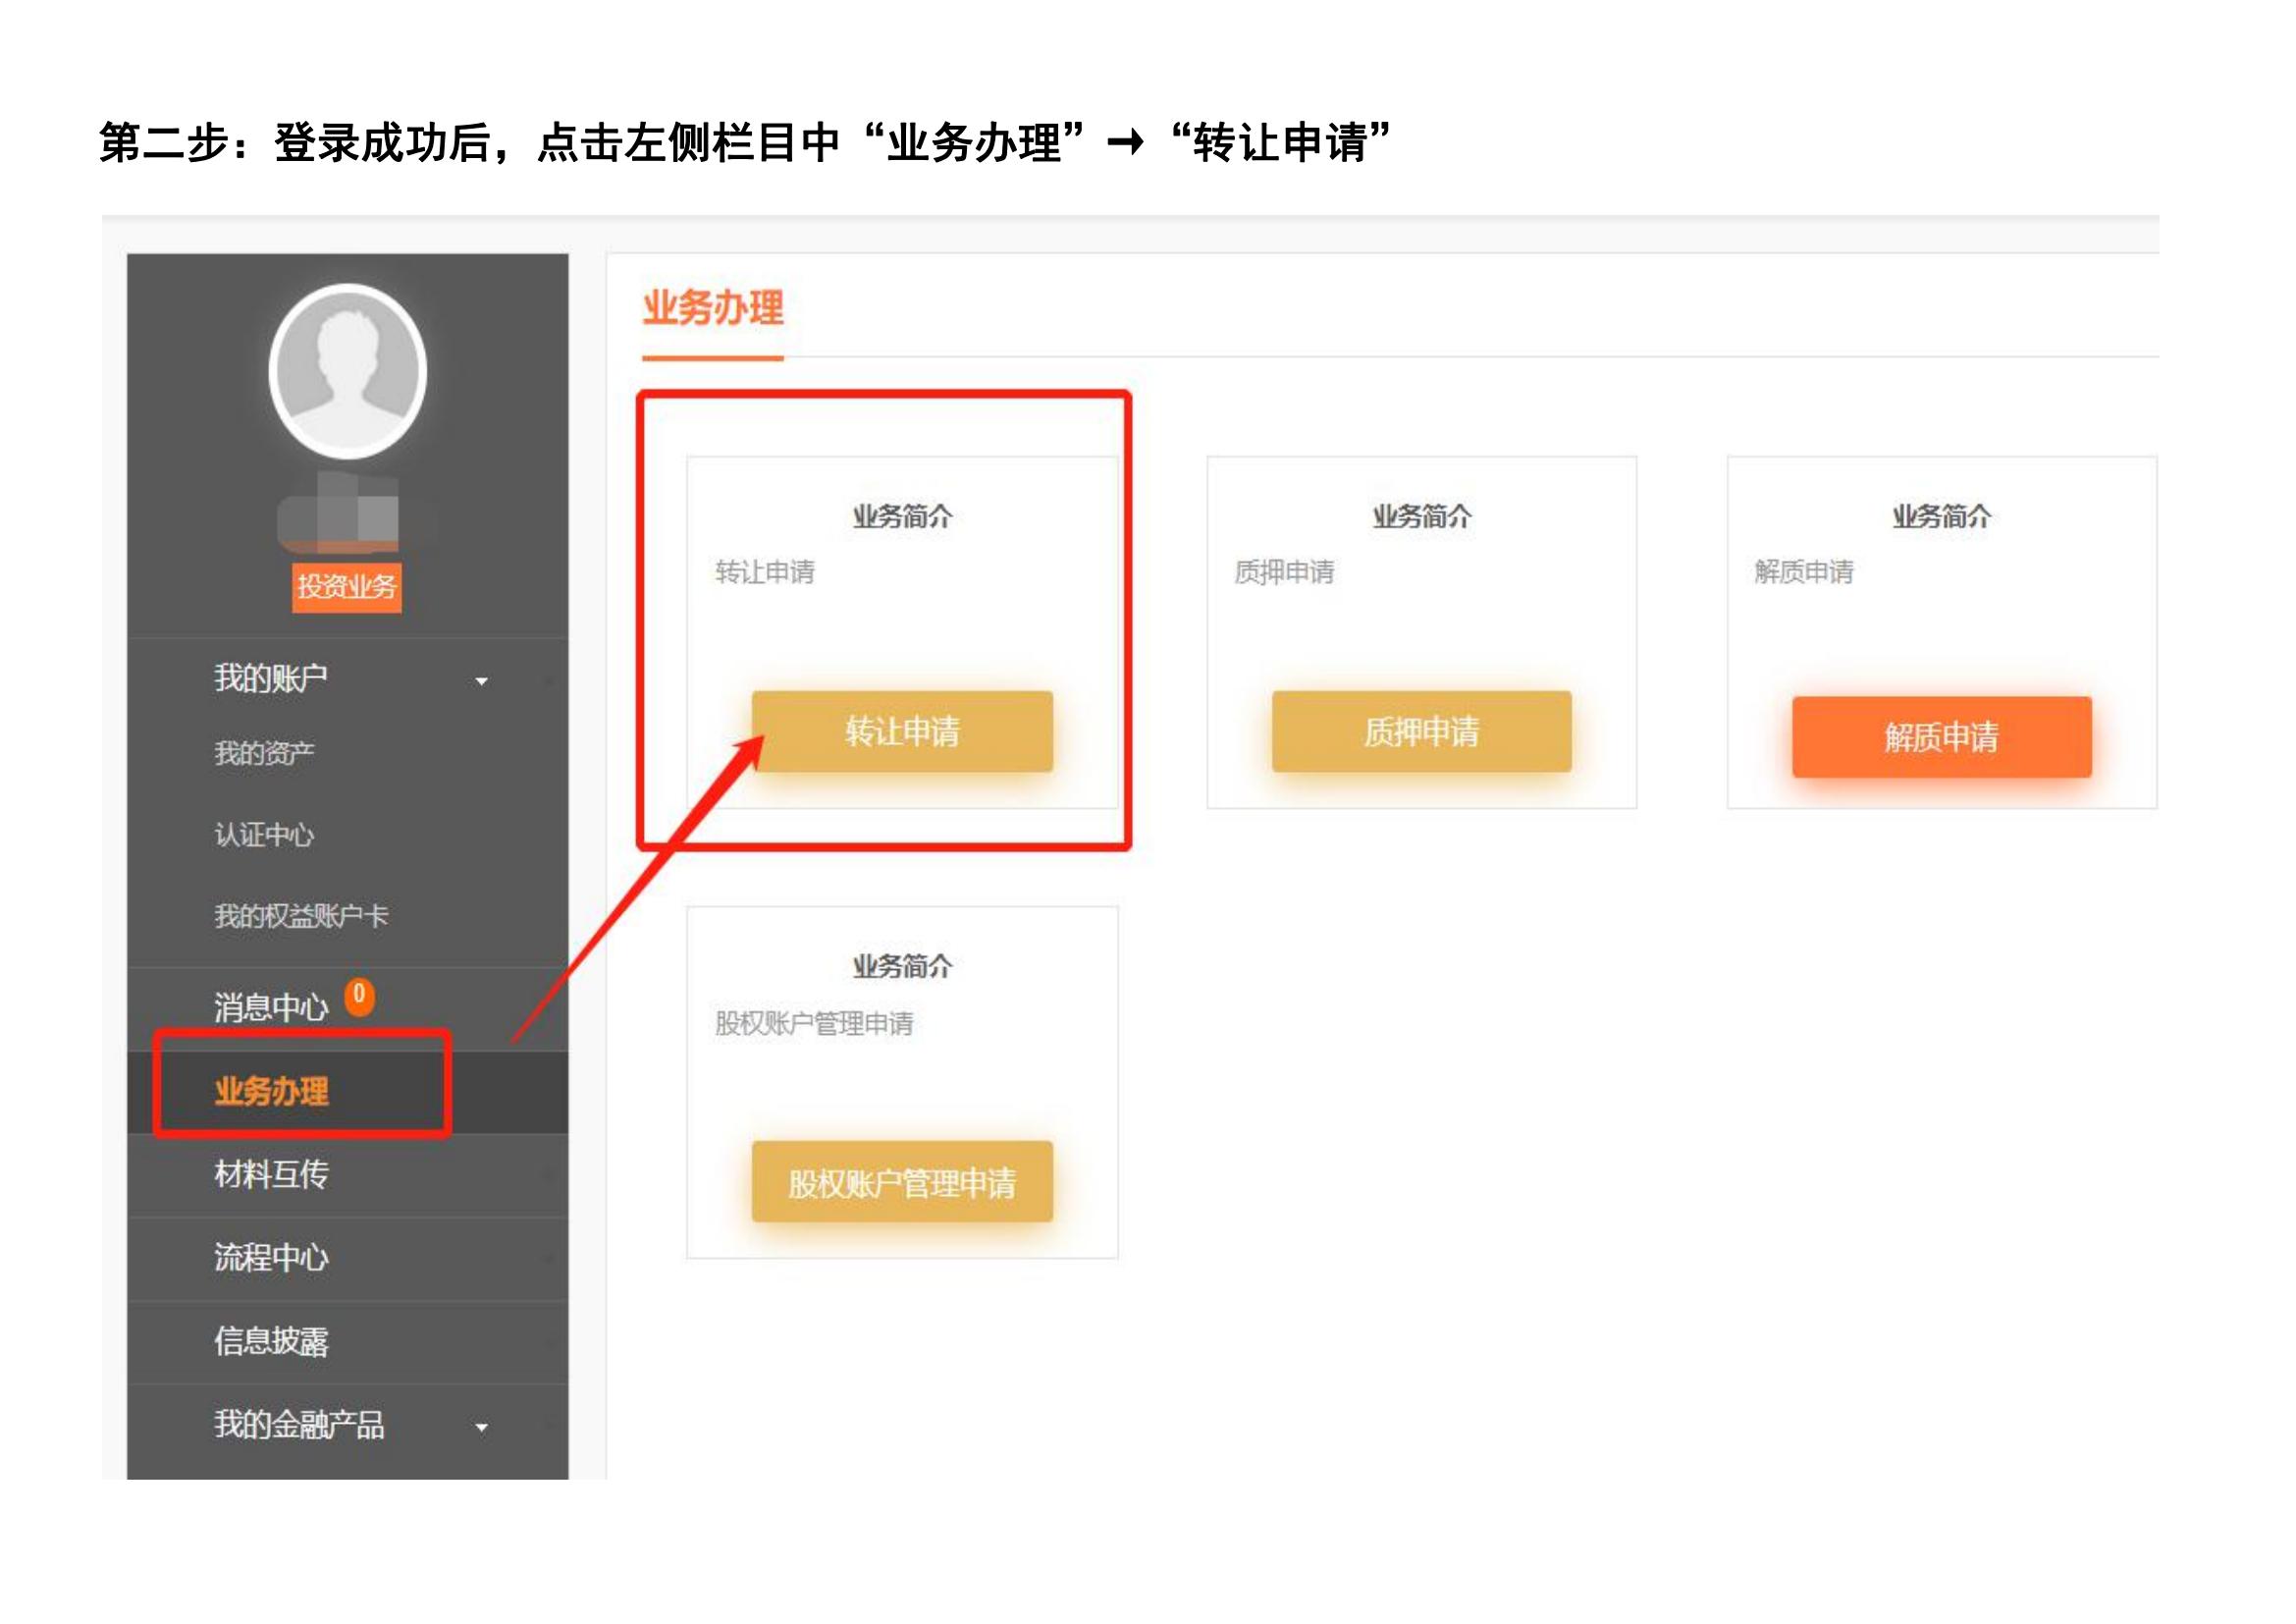The height and width of the screenshot is (1624, 2296).
Task: Click 业务简介 heading in 股权账户管理申请 card
Action: click(902, 967)
